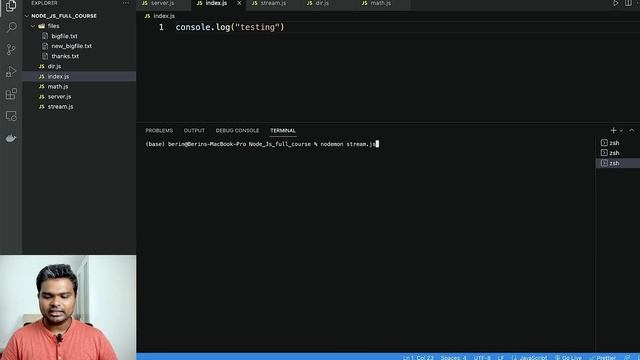Click the terminal command input line
This screenshot has width=640, height=360.
click(x=261, y=144)
